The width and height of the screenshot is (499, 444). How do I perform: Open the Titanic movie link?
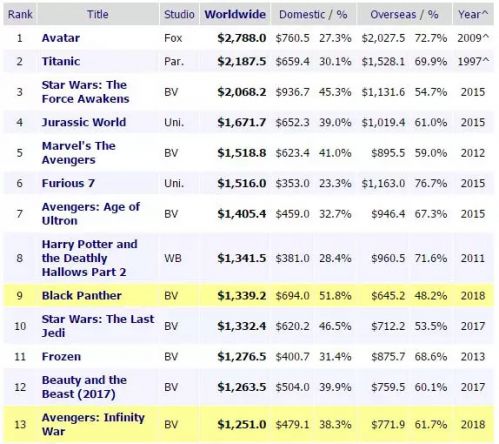tap(61, 61)
